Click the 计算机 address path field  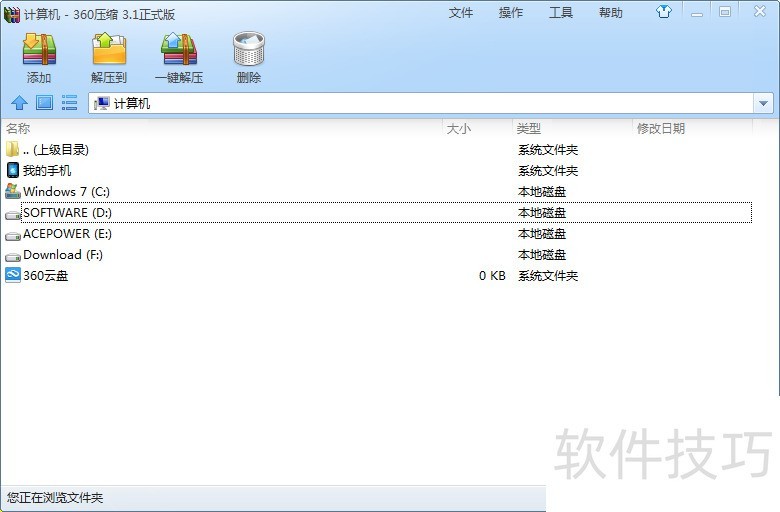pos(421,103)
